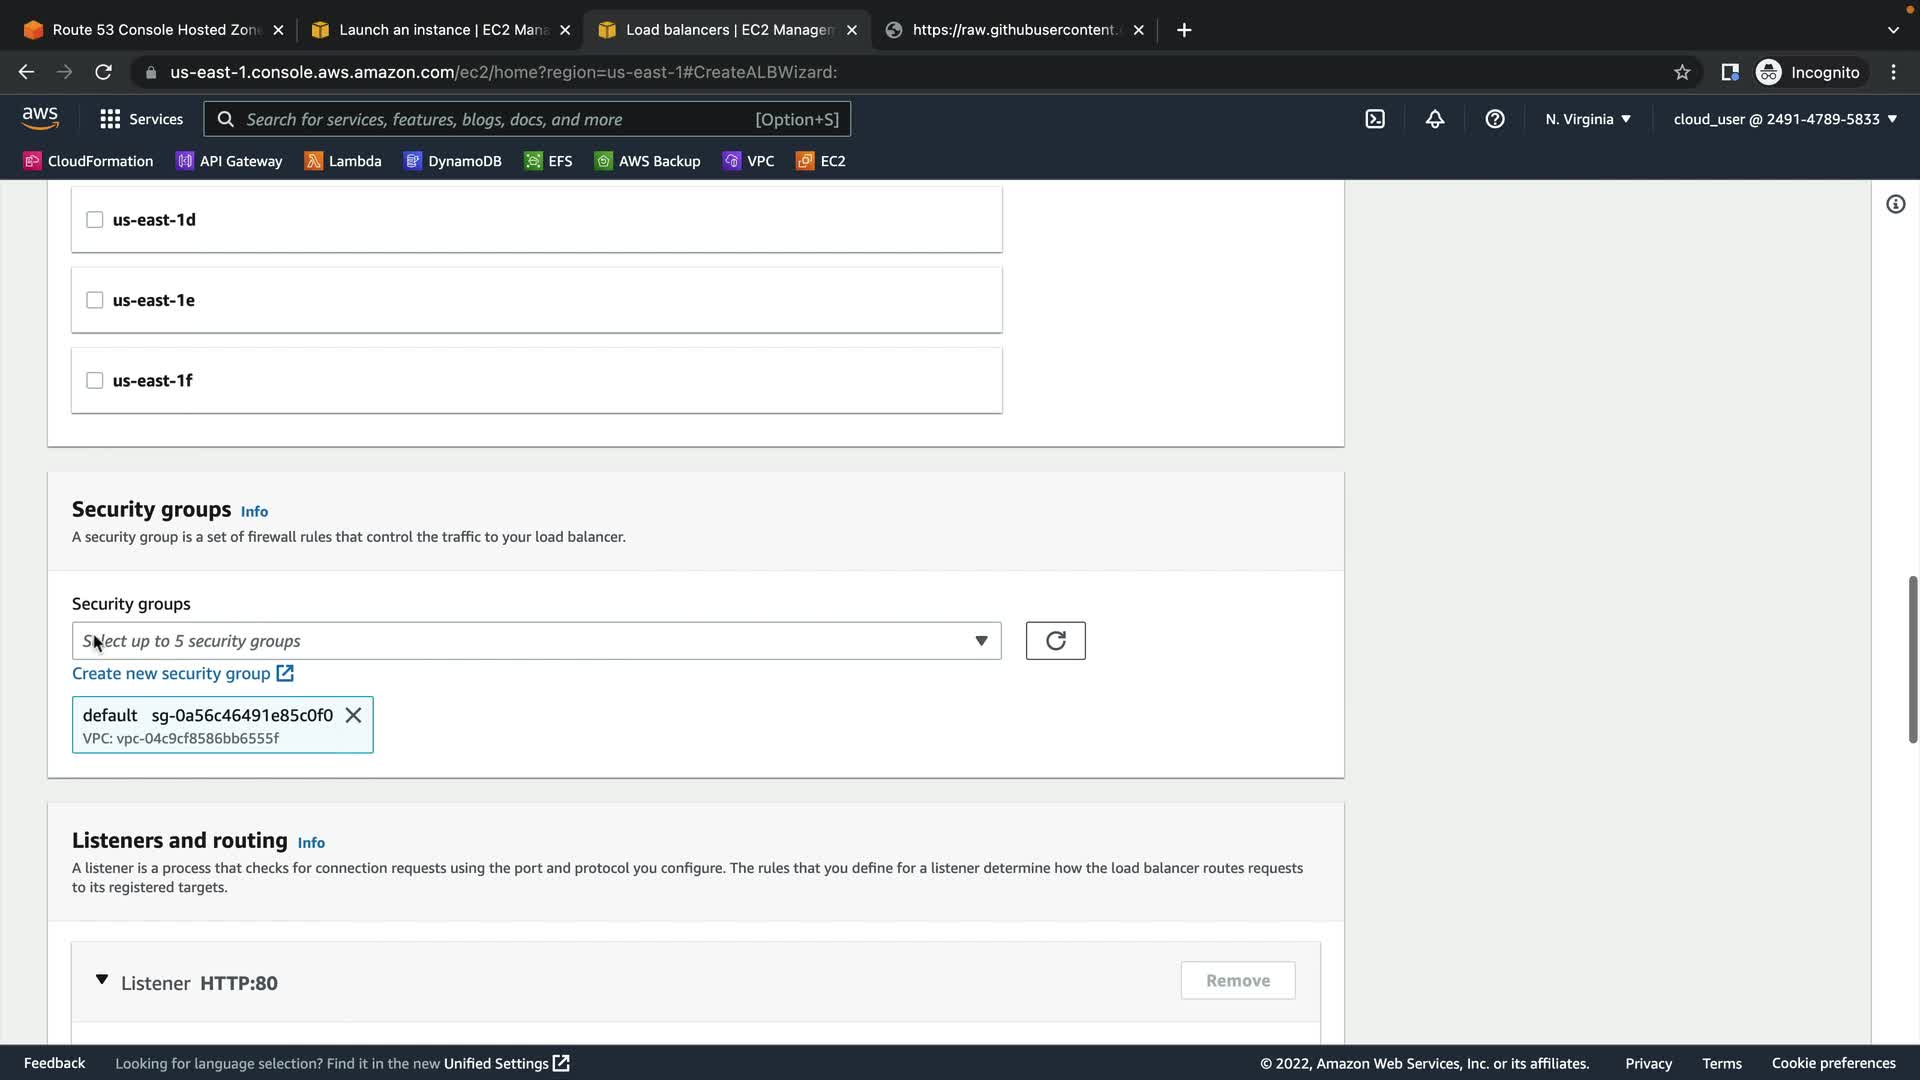Open the notifications bell icon
The image size is (1920, 1080).
click(1435, 119)
